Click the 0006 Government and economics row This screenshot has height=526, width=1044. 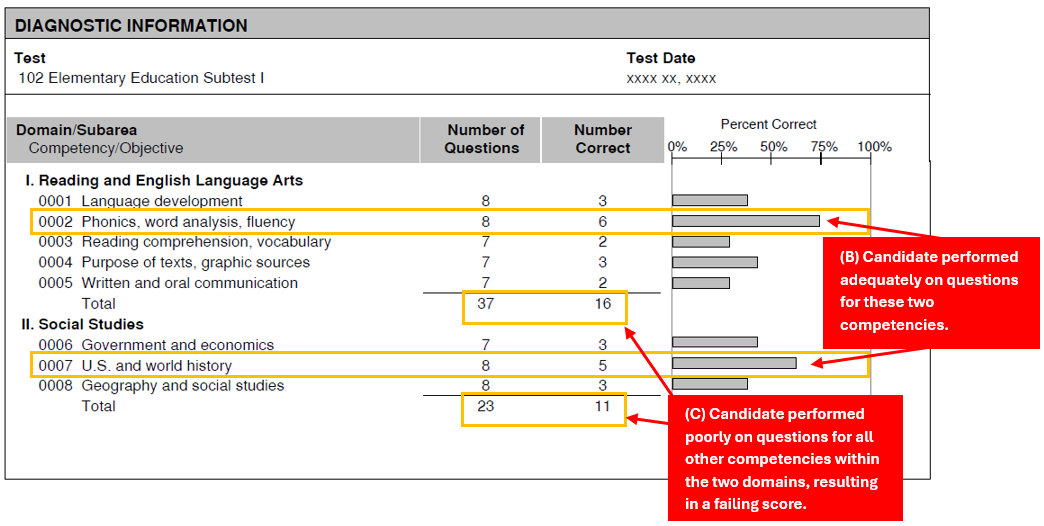click(x=156, y=345)
